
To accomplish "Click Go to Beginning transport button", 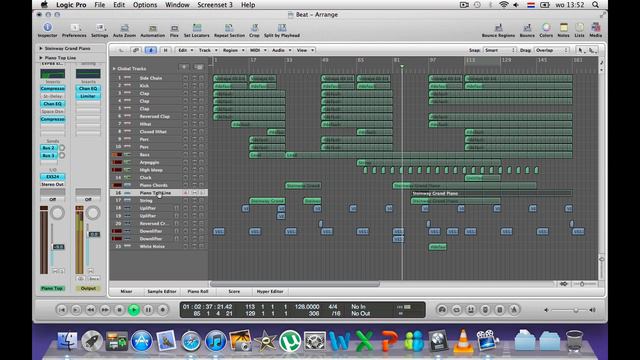I will [x=62, y=310].
